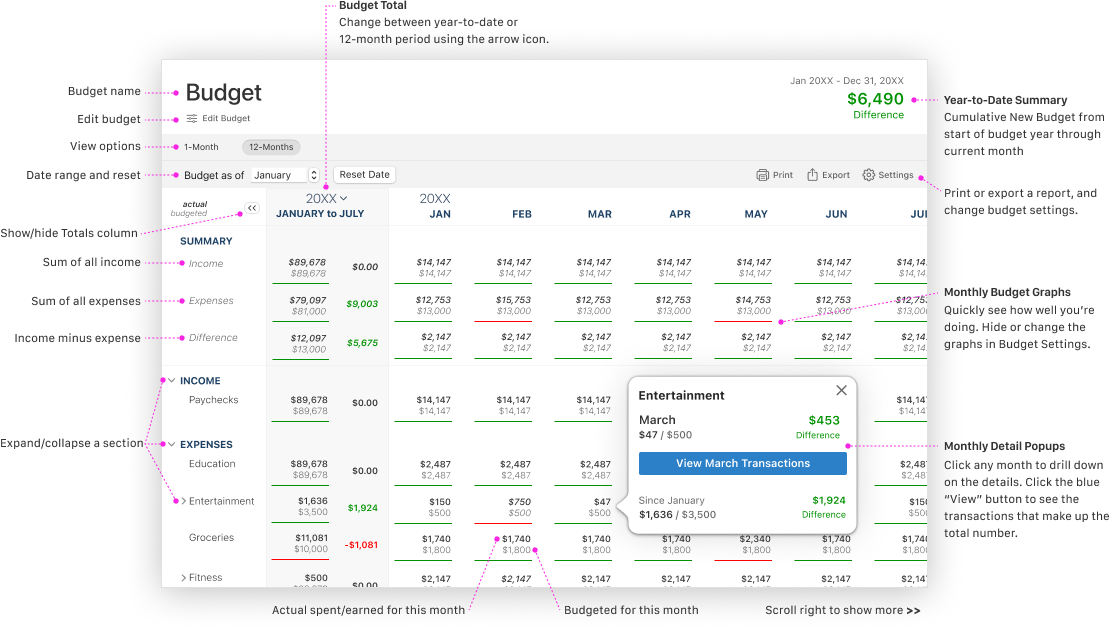Screen dimensions: 1112x629
Task: Click the Print icon
Action: click(763, 175)
